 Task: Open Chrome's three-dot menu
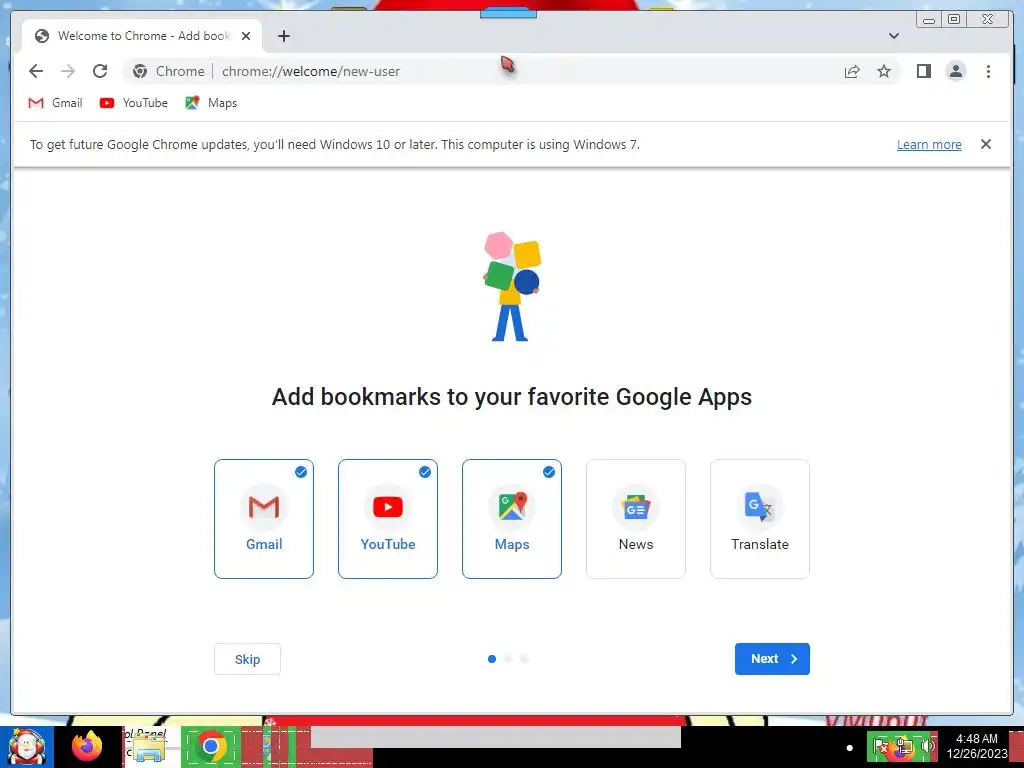point(988,71)
